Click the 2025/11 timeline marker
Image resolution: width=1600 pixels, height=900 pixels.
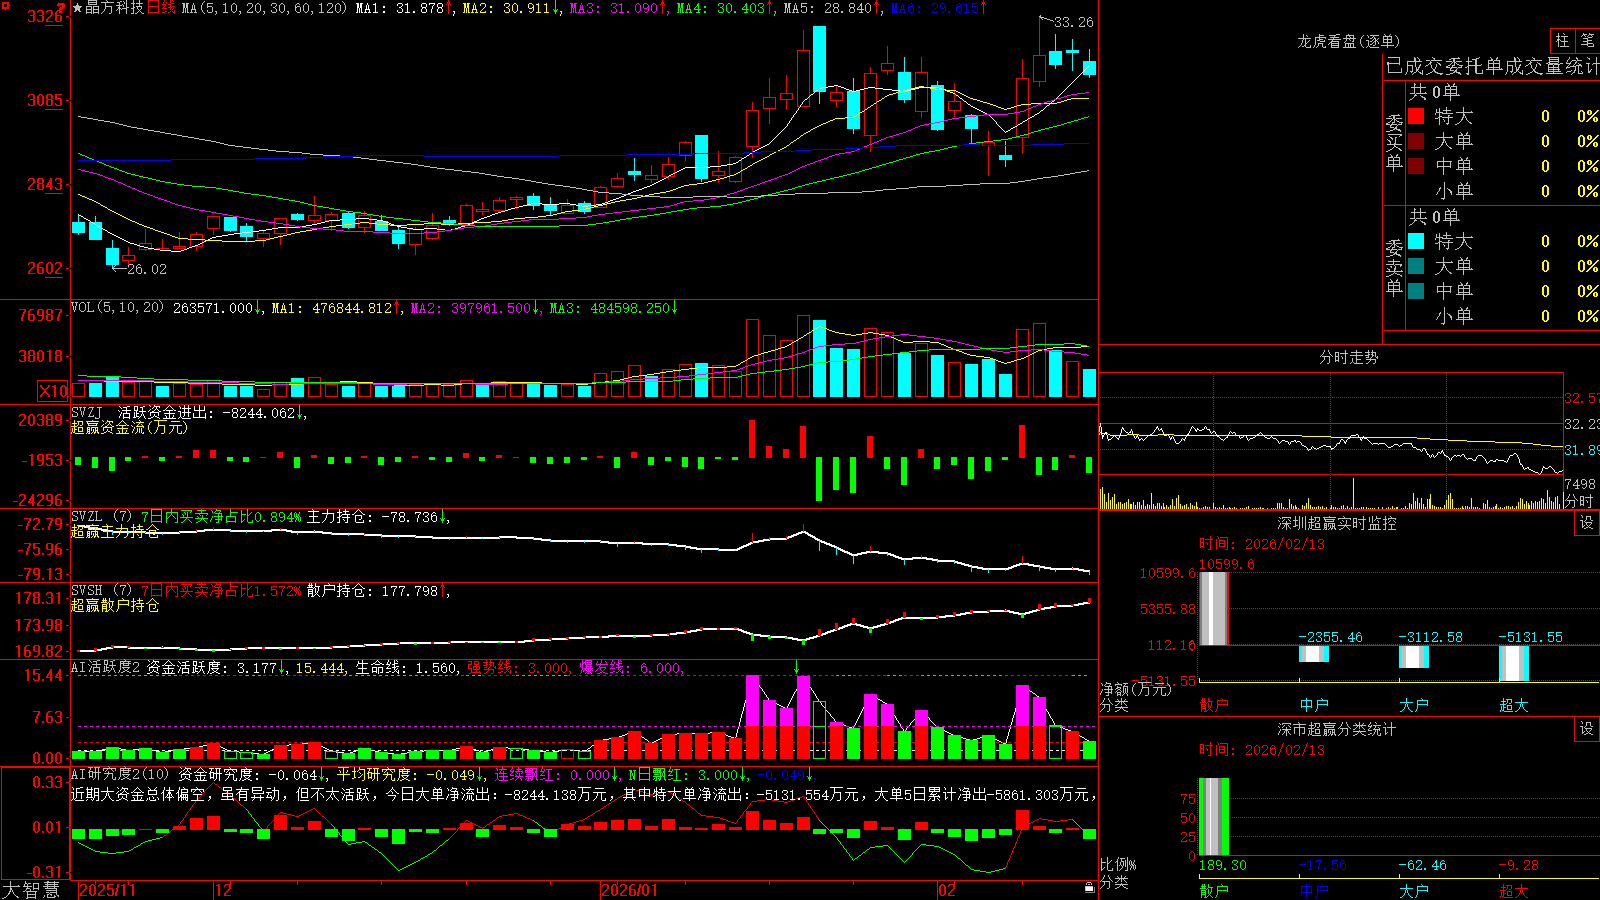(x=107, y=890)
